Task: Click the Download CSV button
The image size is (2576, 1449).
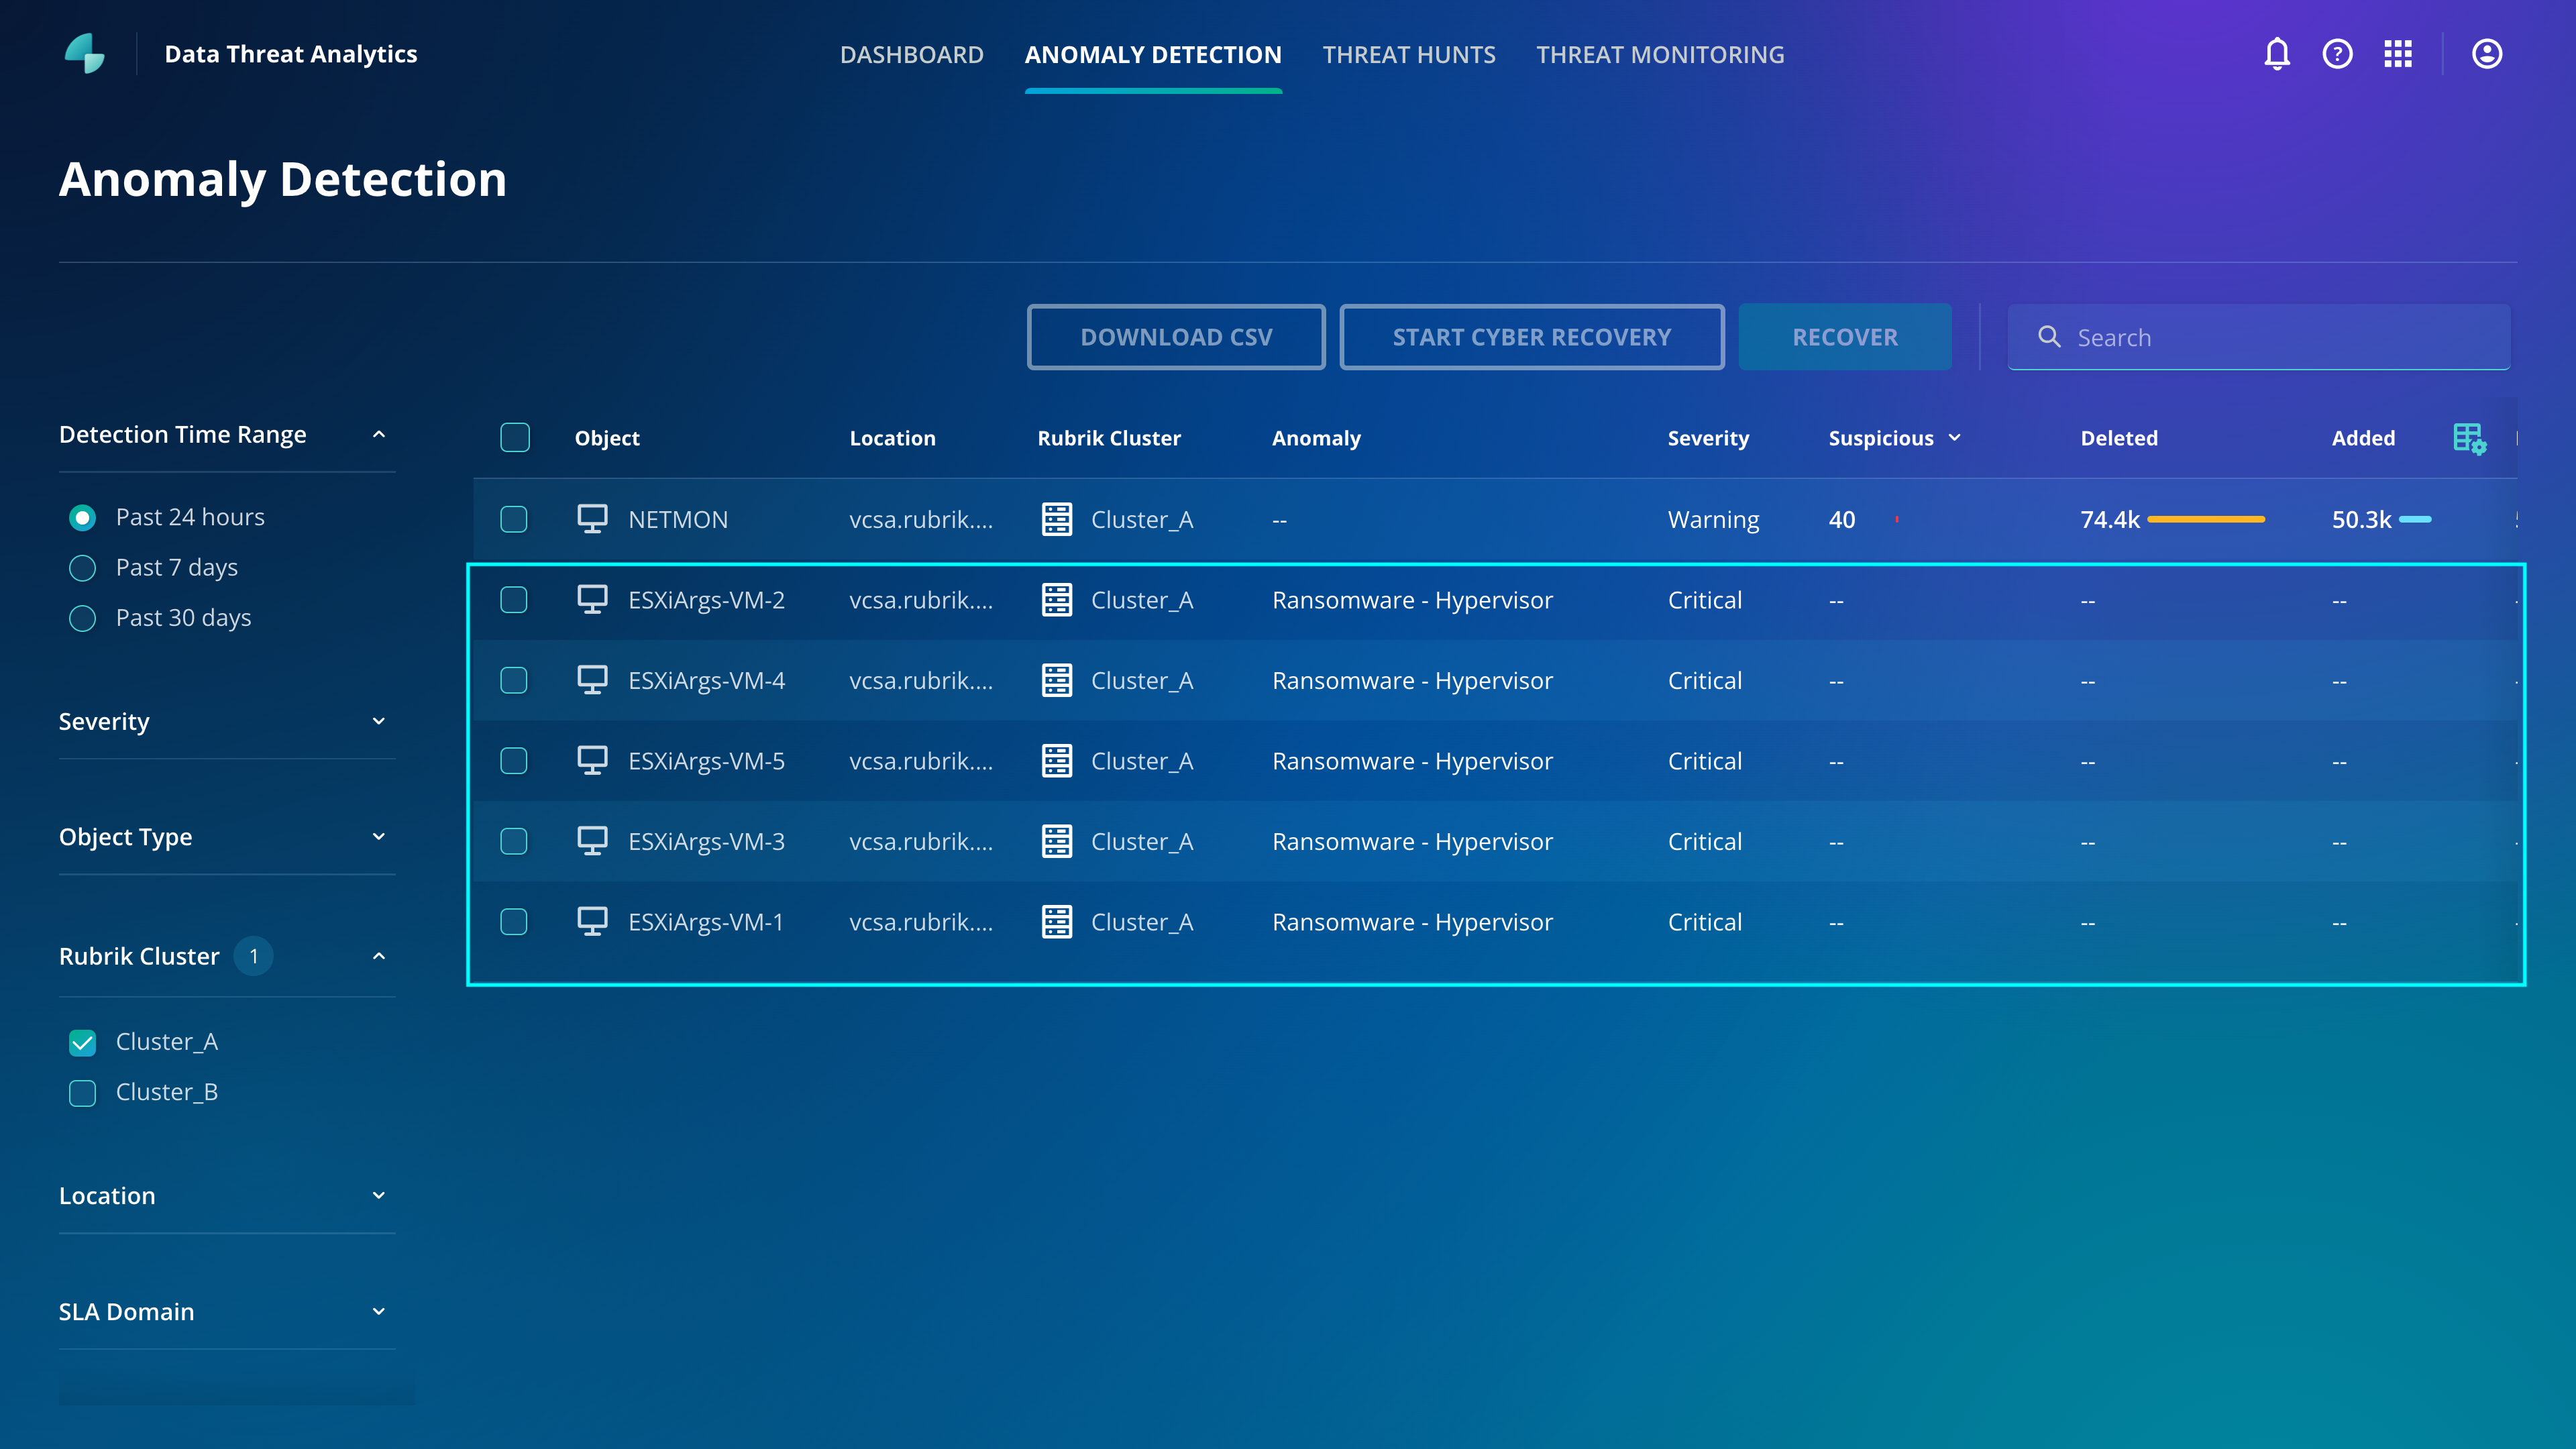Action: (1176, 337)
